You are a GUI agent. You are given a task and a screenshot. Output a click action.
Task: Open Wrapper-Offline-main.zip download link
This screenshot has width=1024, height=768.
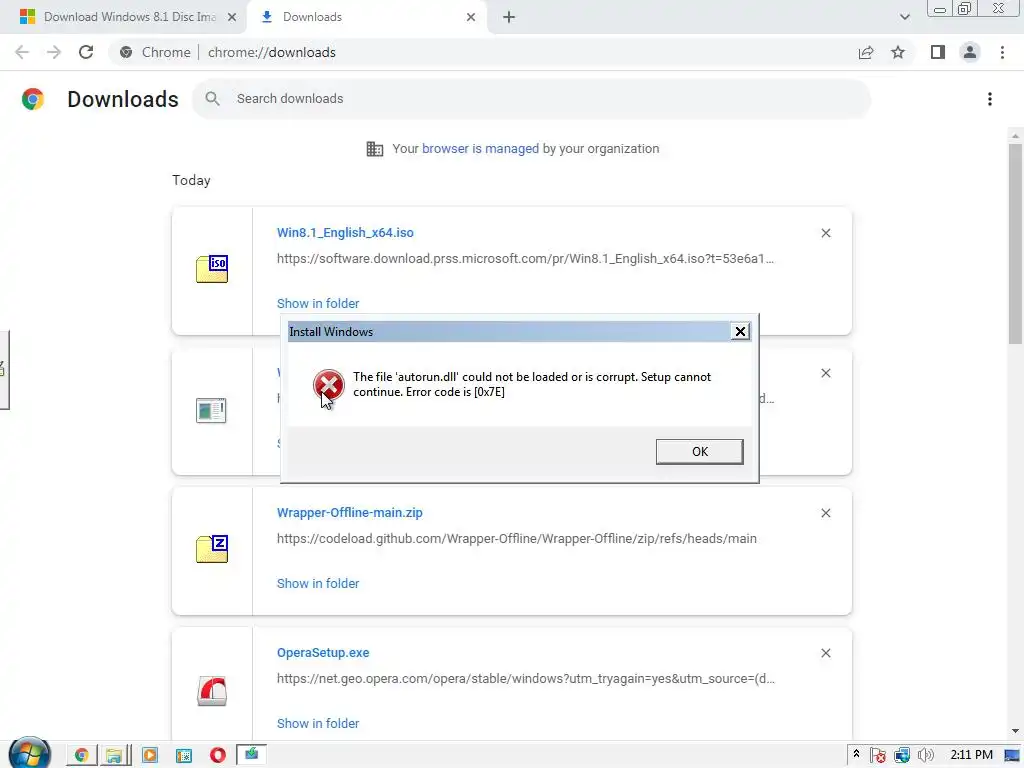pos(349,513)
